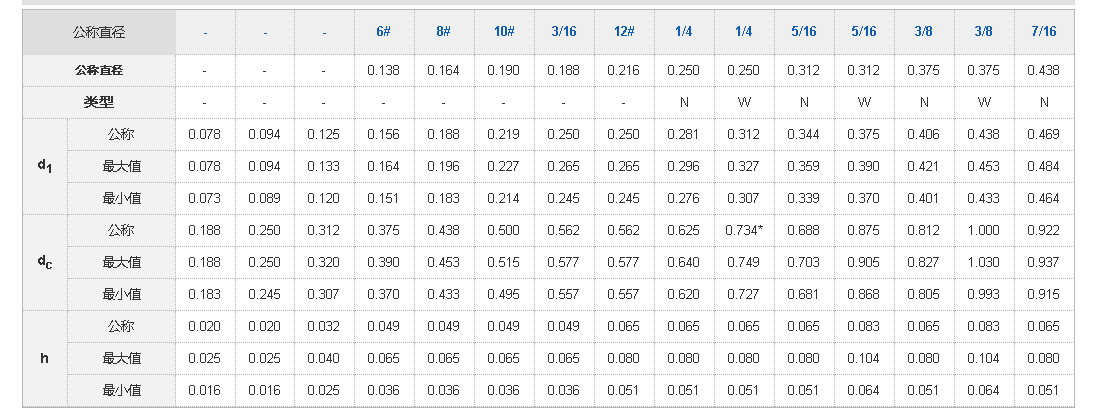Click the 0.216 nominal diameter cell
The height and width of the screenshot is (408, 1094).
tap(624, 70)
